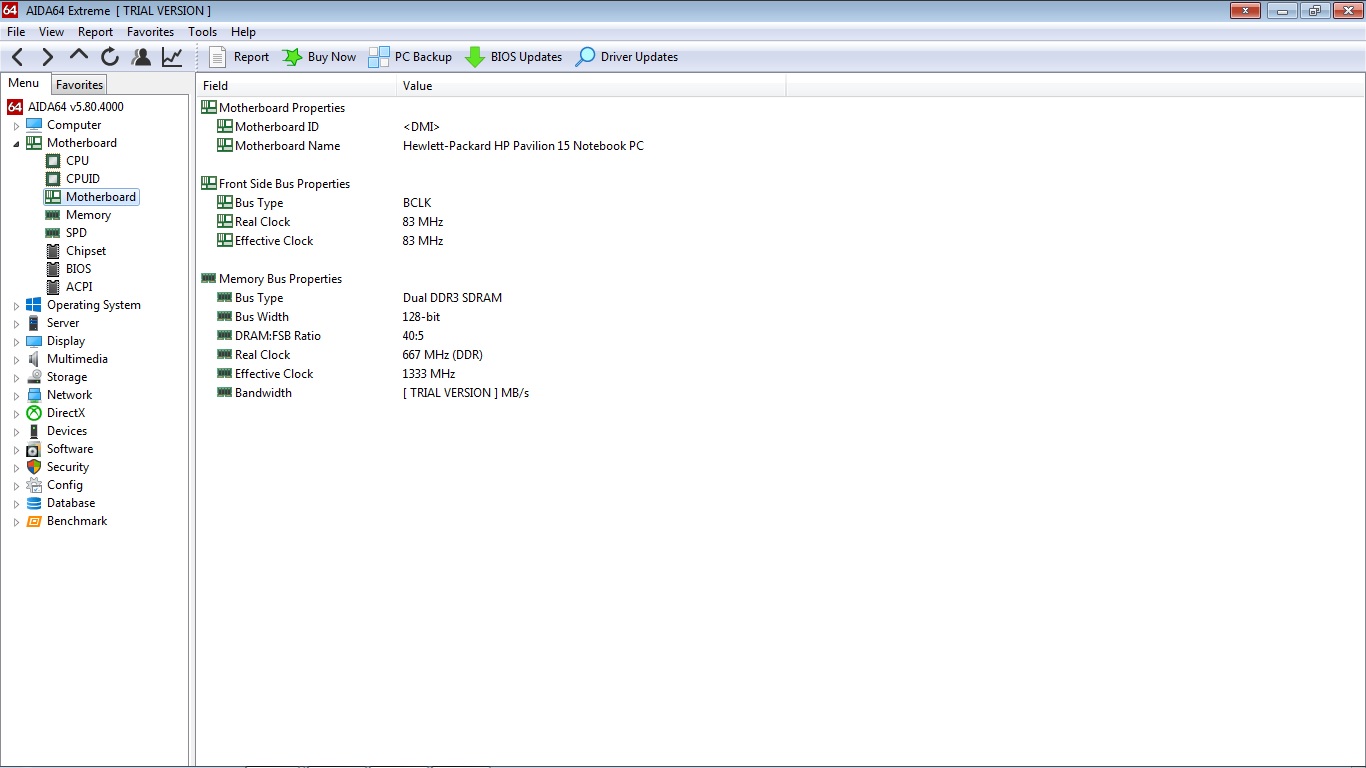Select the SPD item in tree
Image resolution: width=1366 pixels, height=768 pixels.
[76, 233]
